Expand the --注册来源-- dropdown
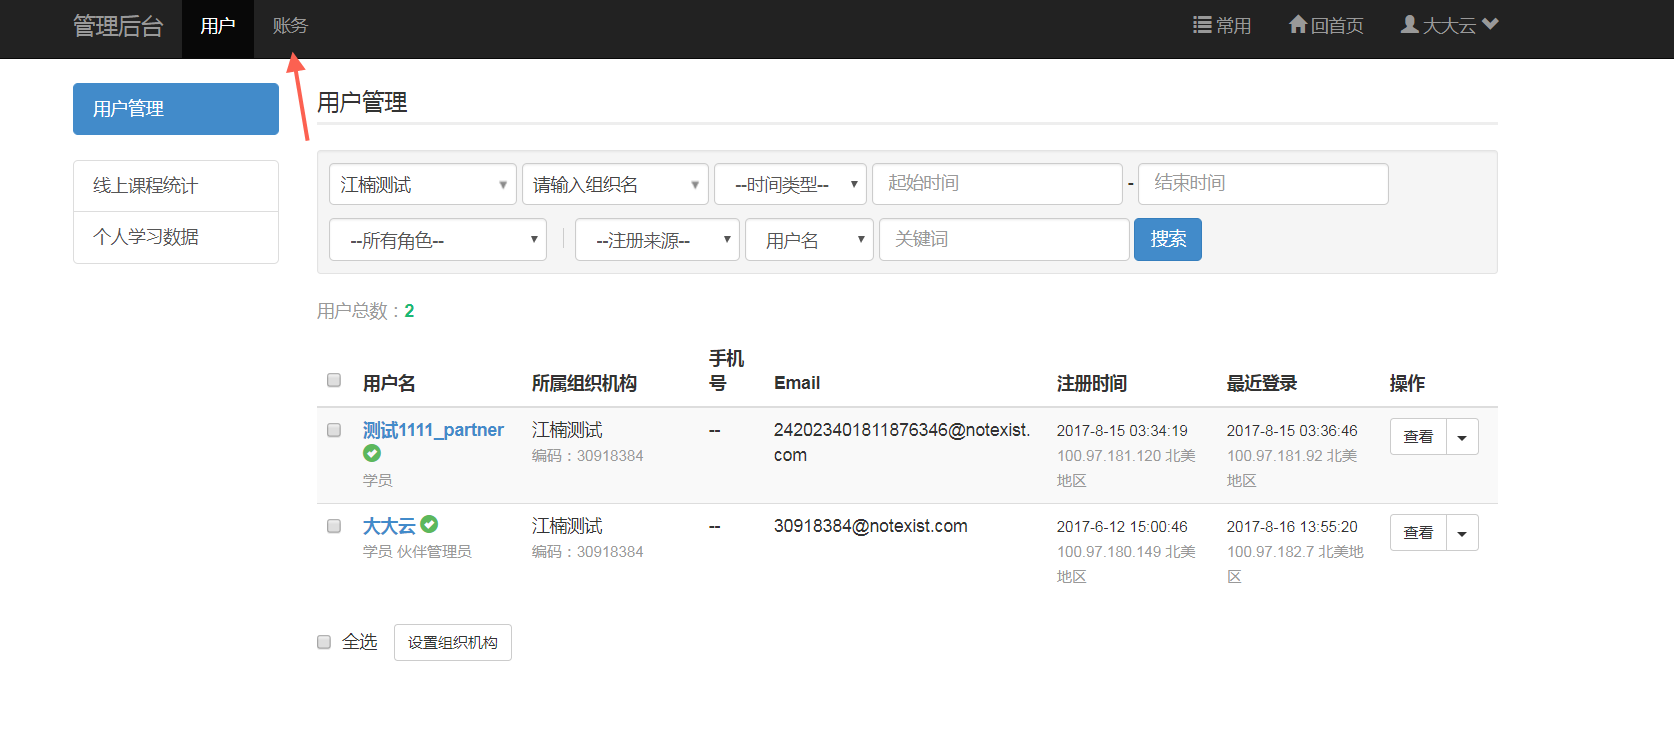 pyautogui.click(x=657, y=240)
